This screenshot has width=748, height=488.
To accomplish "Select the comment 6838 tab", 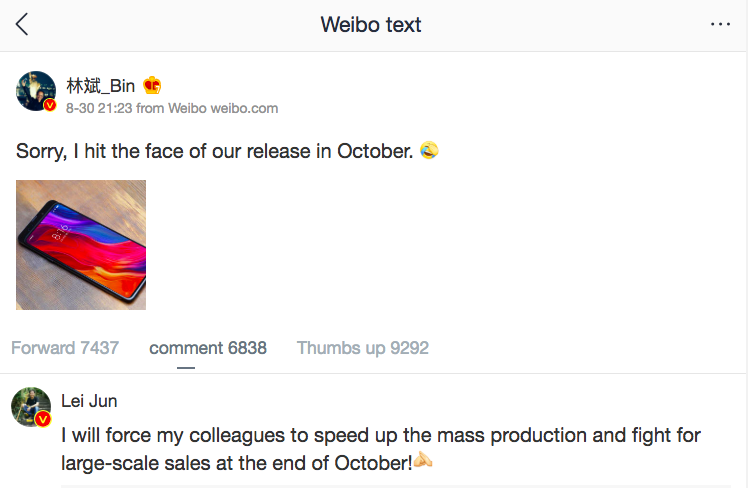I will 208,348.
